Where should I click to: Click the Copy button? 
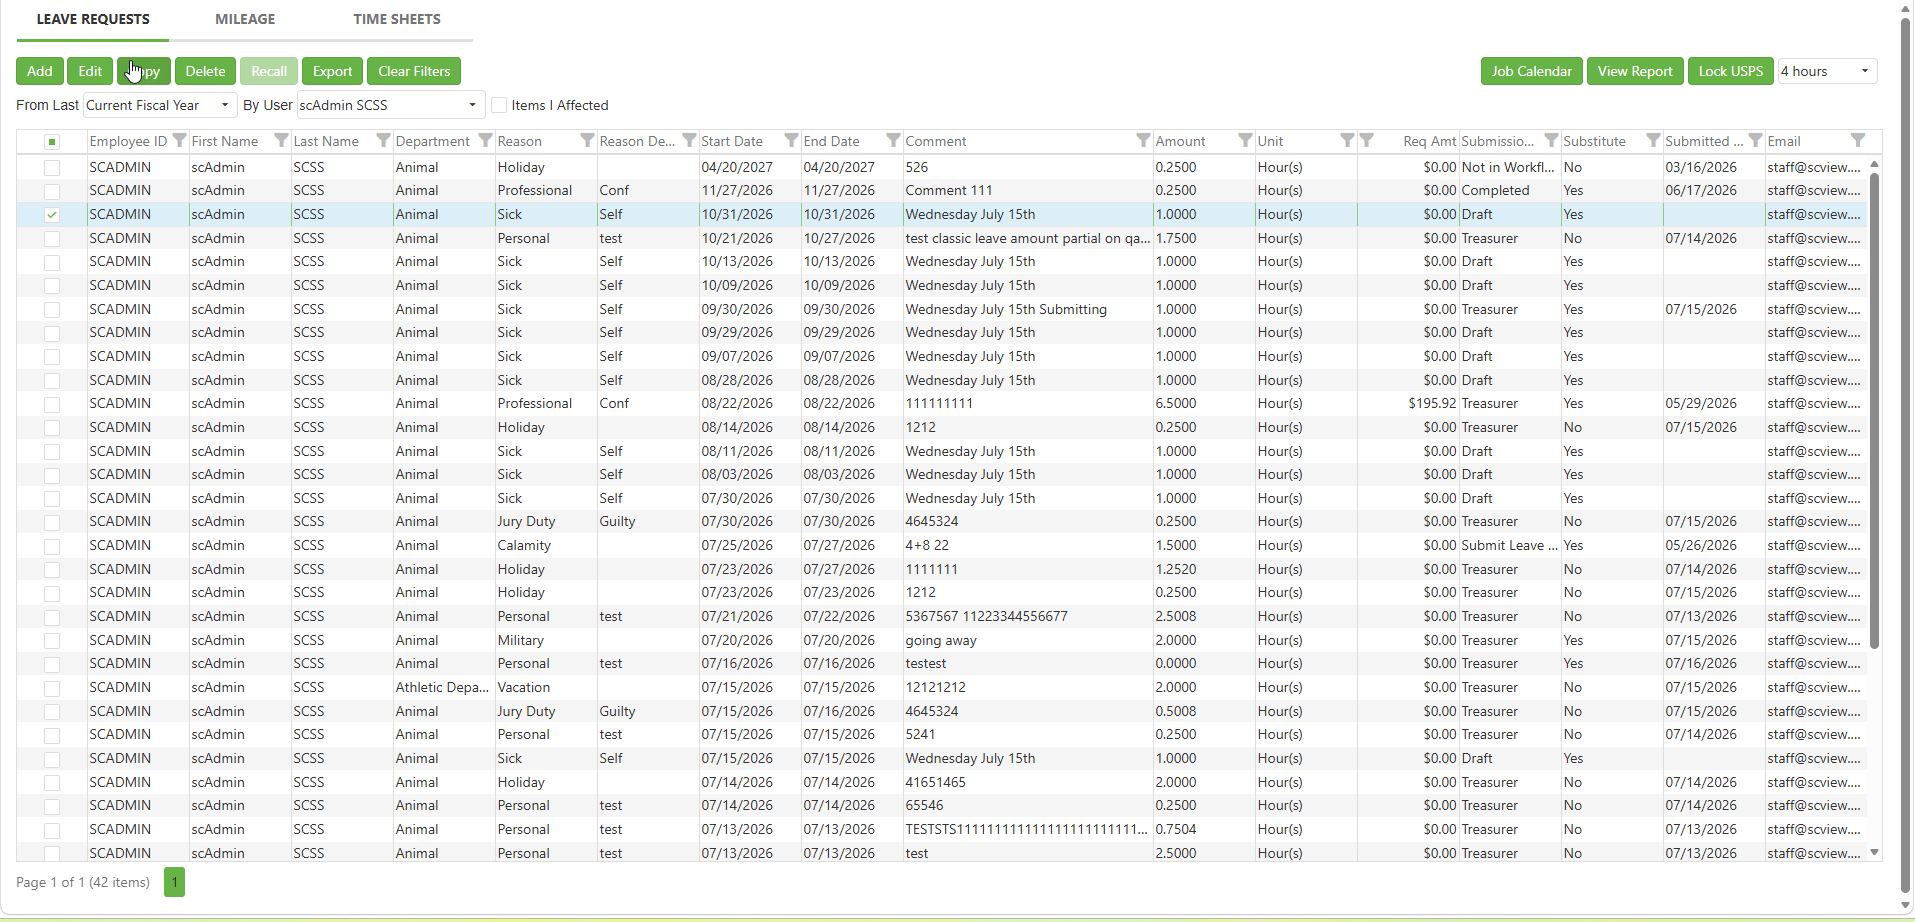click(x=144, y=71)
